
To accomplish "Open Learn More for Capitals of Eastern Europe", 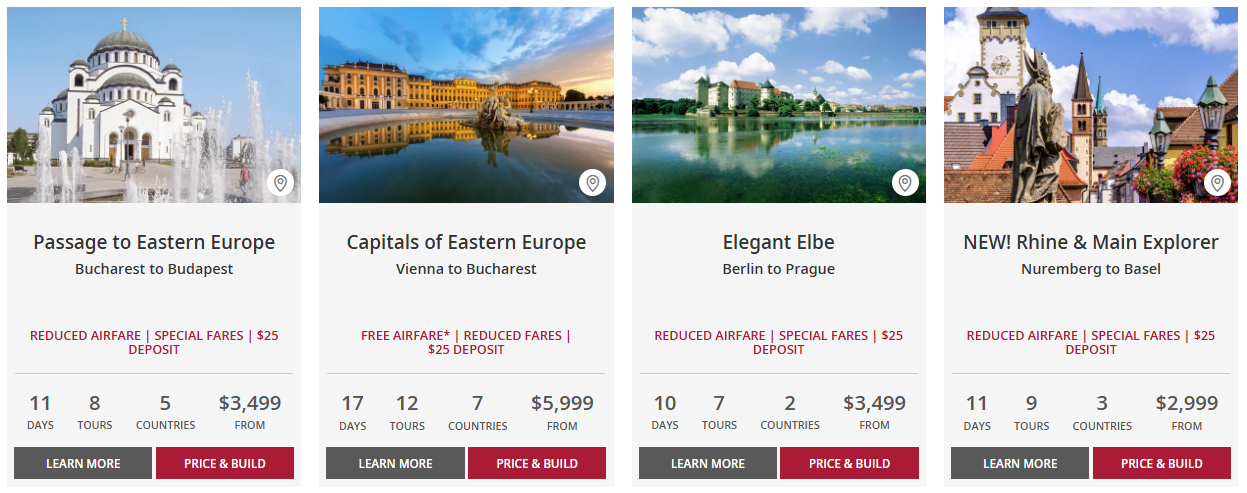I will pos(395,463).
